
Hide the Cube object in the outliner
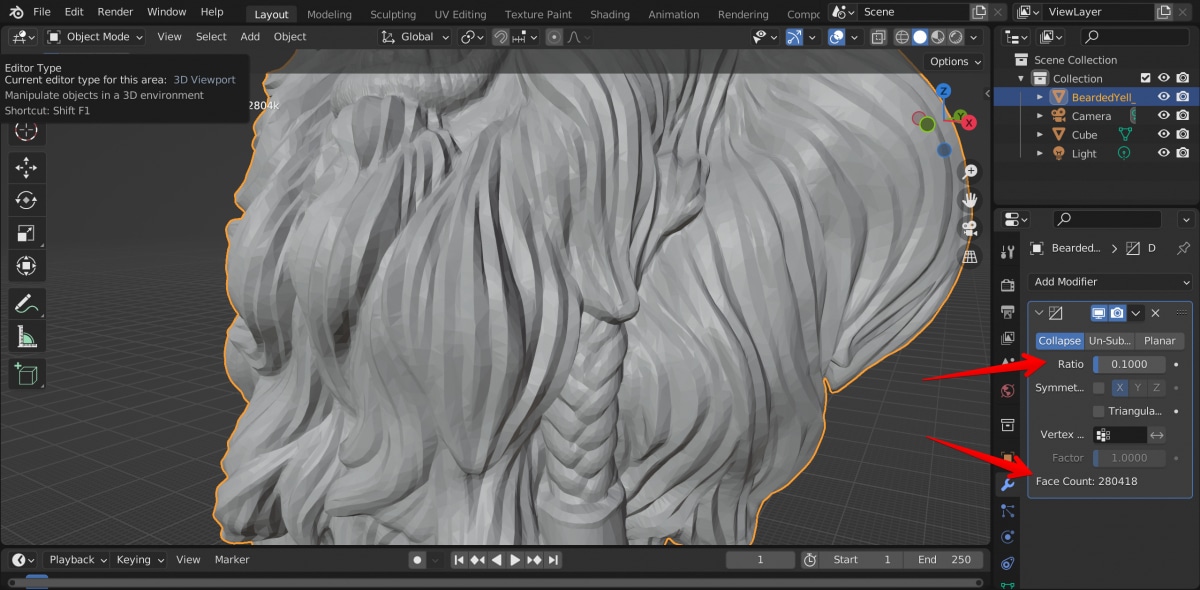1163,134
